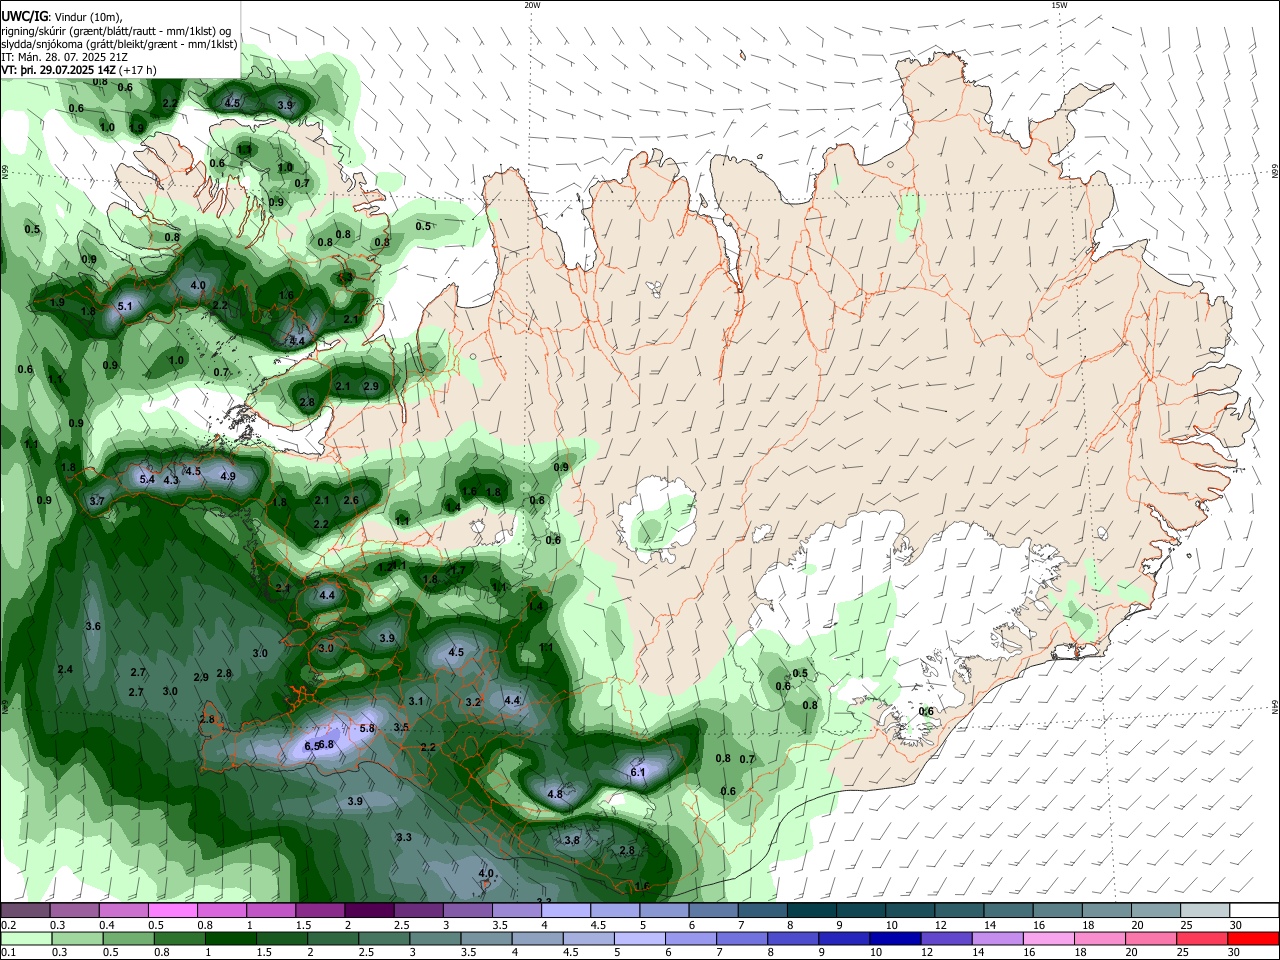Select the 2.4 precipitation value on the map
The width and height of the screenshot is (1280, 960).
(x=65, y=669)
